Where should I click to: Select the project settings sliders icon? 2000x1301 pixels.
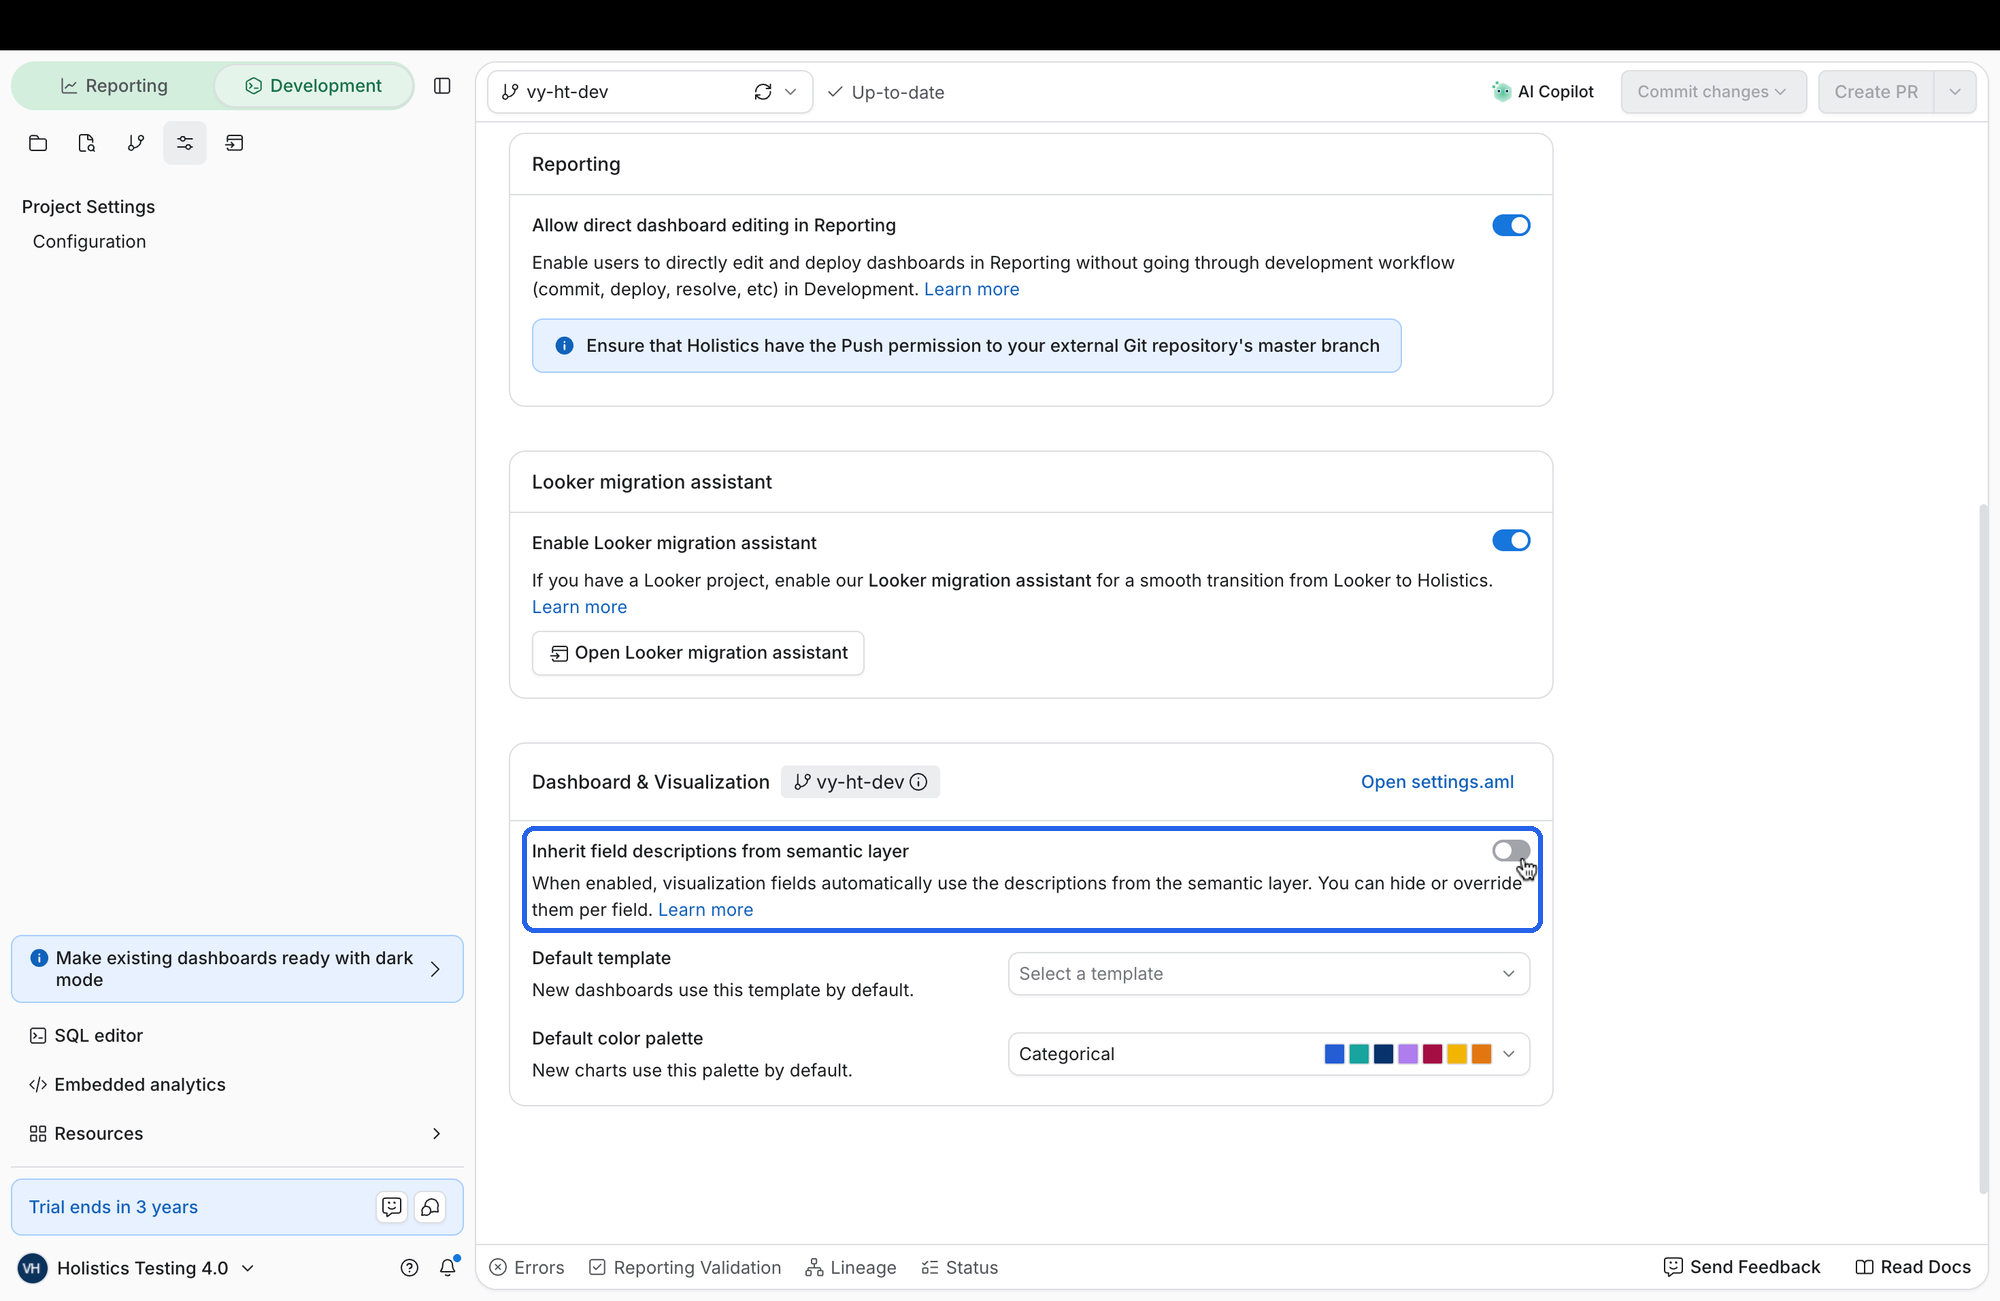(185, 143)
